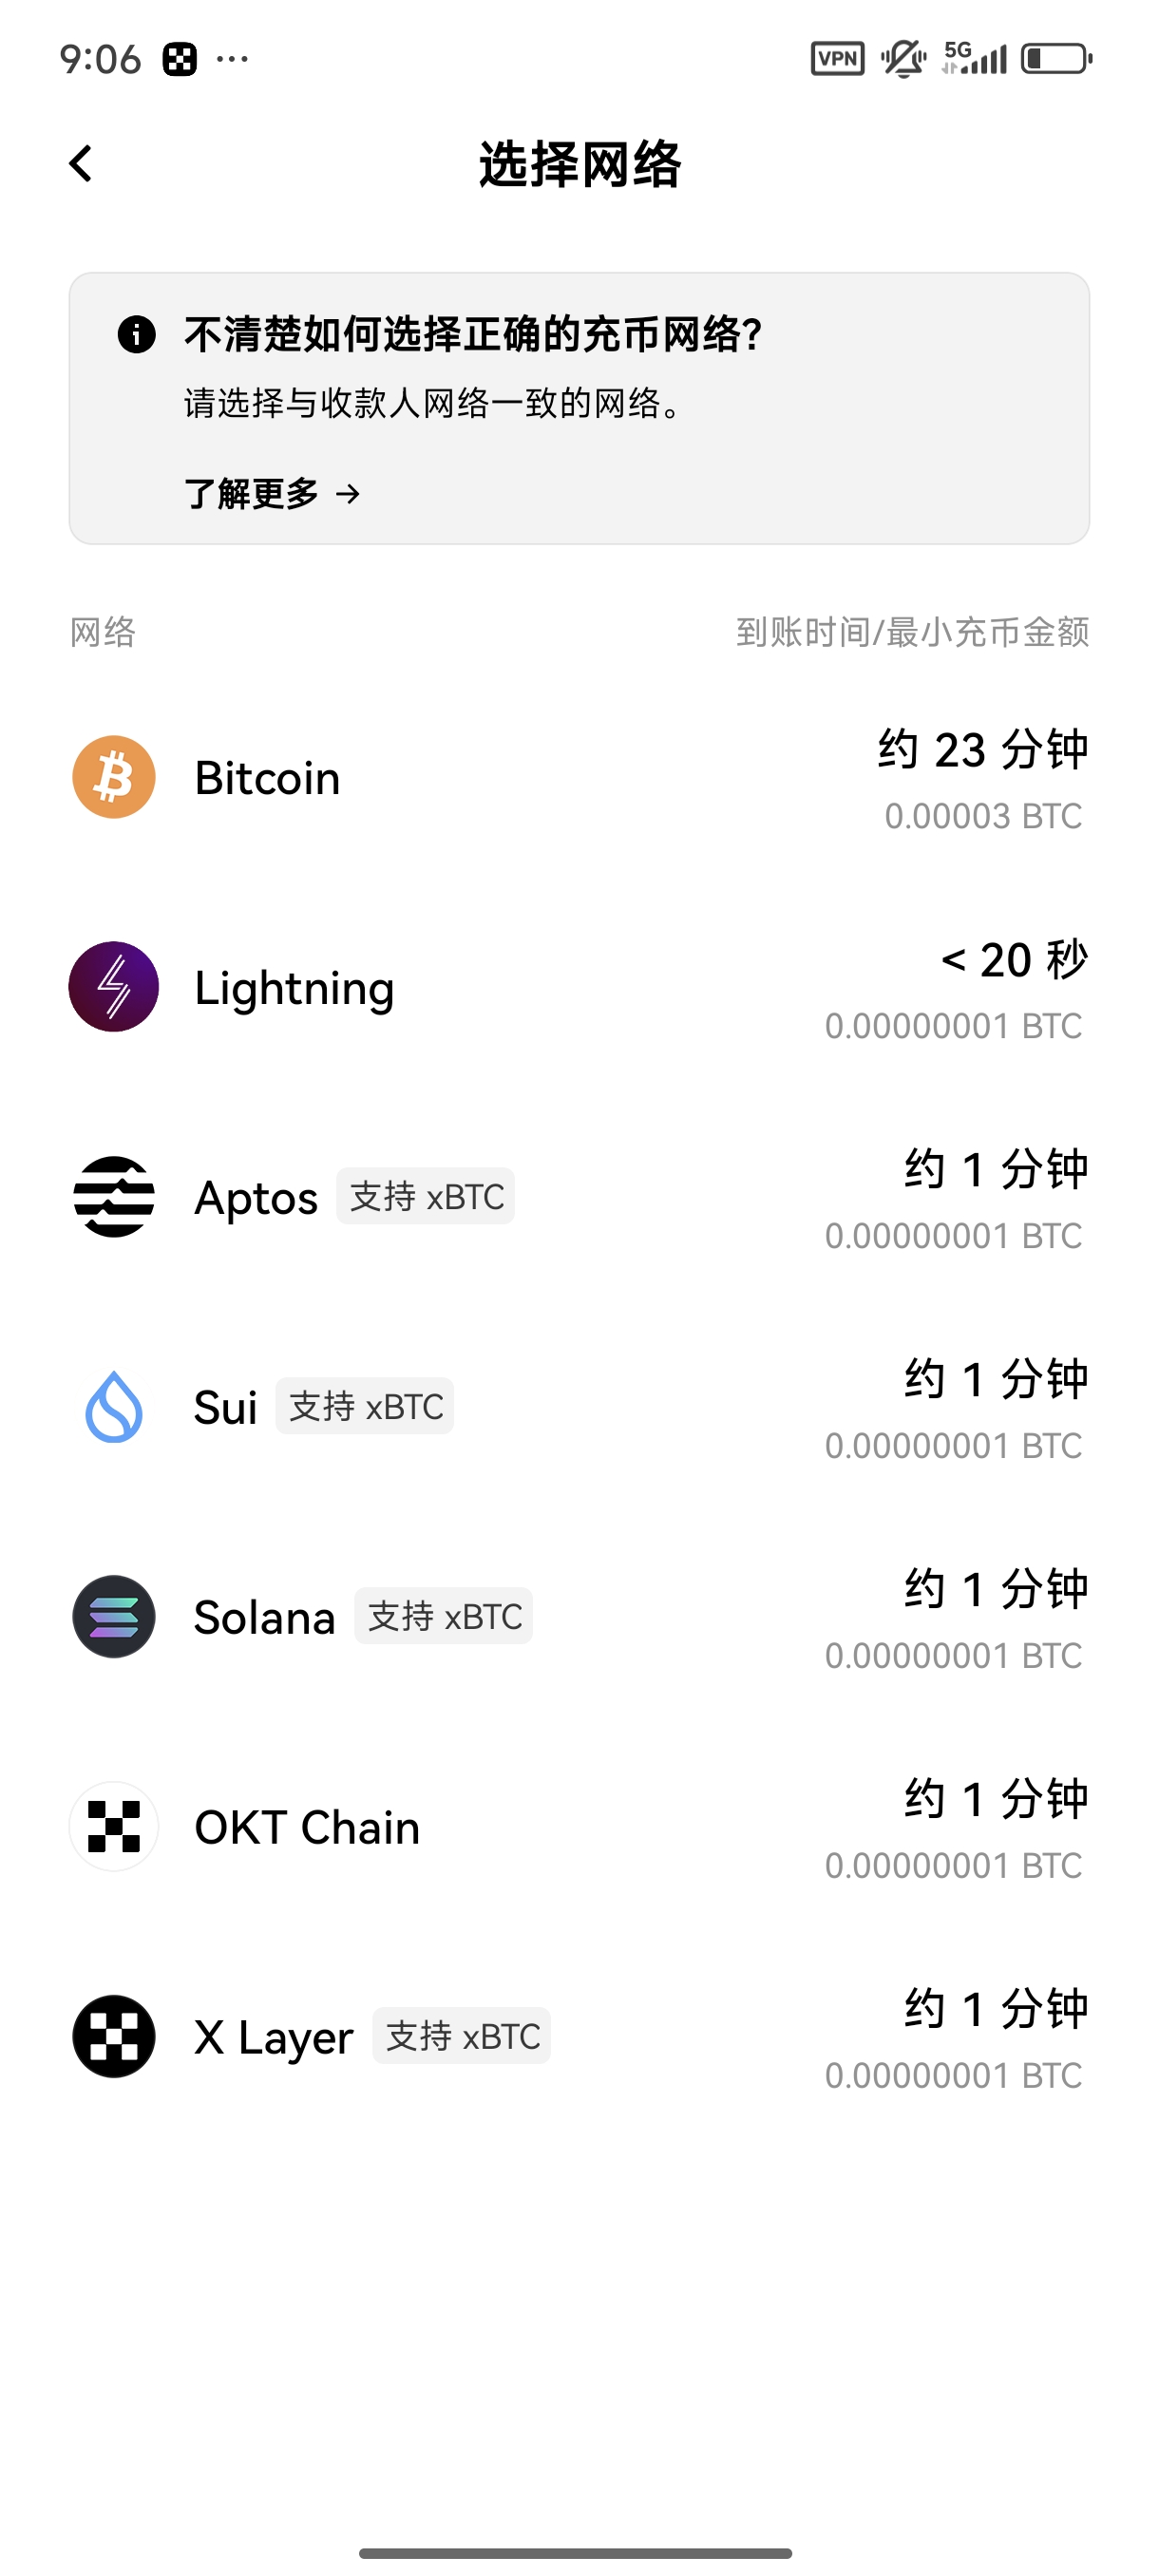Tap the Solana network logo
Image resolution: width=1159 pixels, height=2576 pixels.
[x=114, y=1617]
